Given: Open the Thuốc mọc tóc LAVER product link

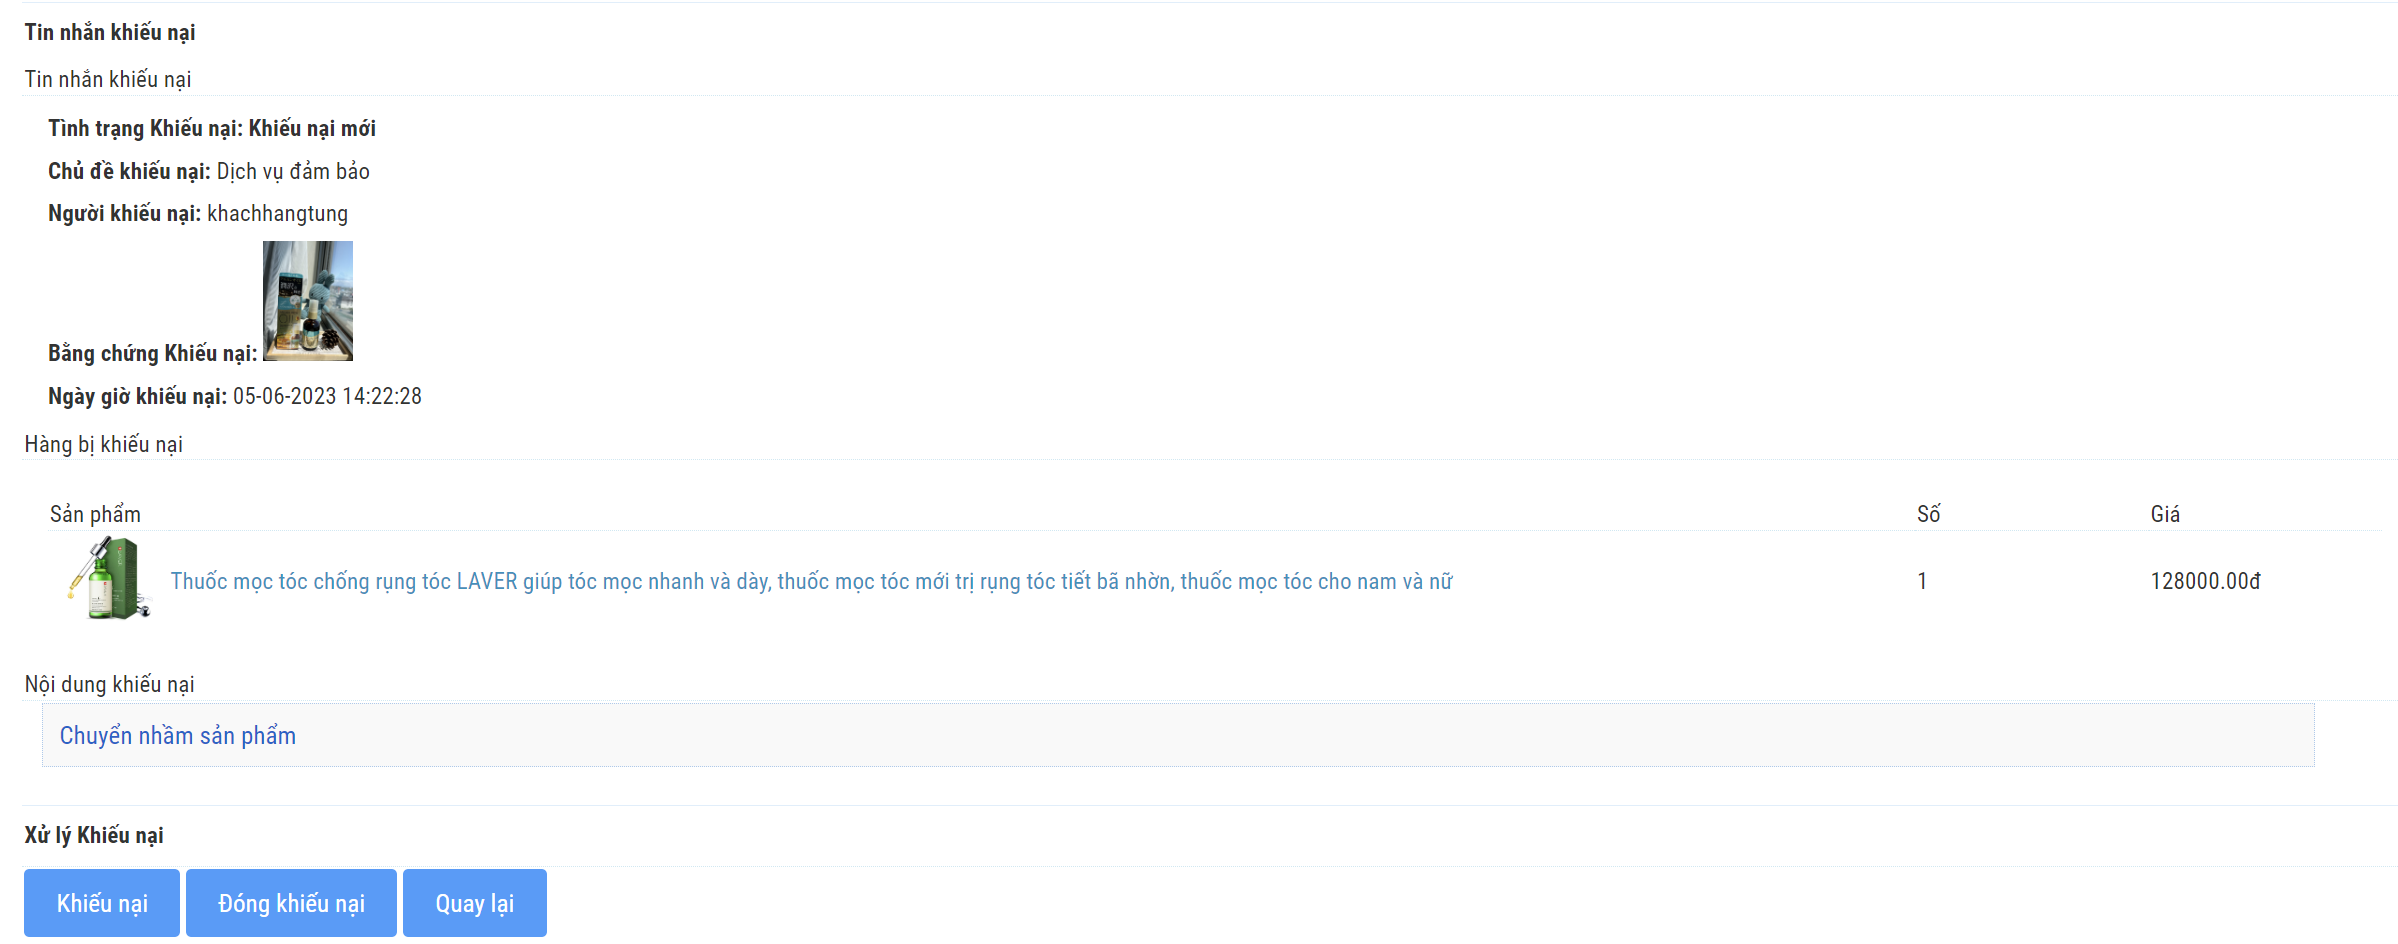Looking at the screenshot, I should click(811, 581).
